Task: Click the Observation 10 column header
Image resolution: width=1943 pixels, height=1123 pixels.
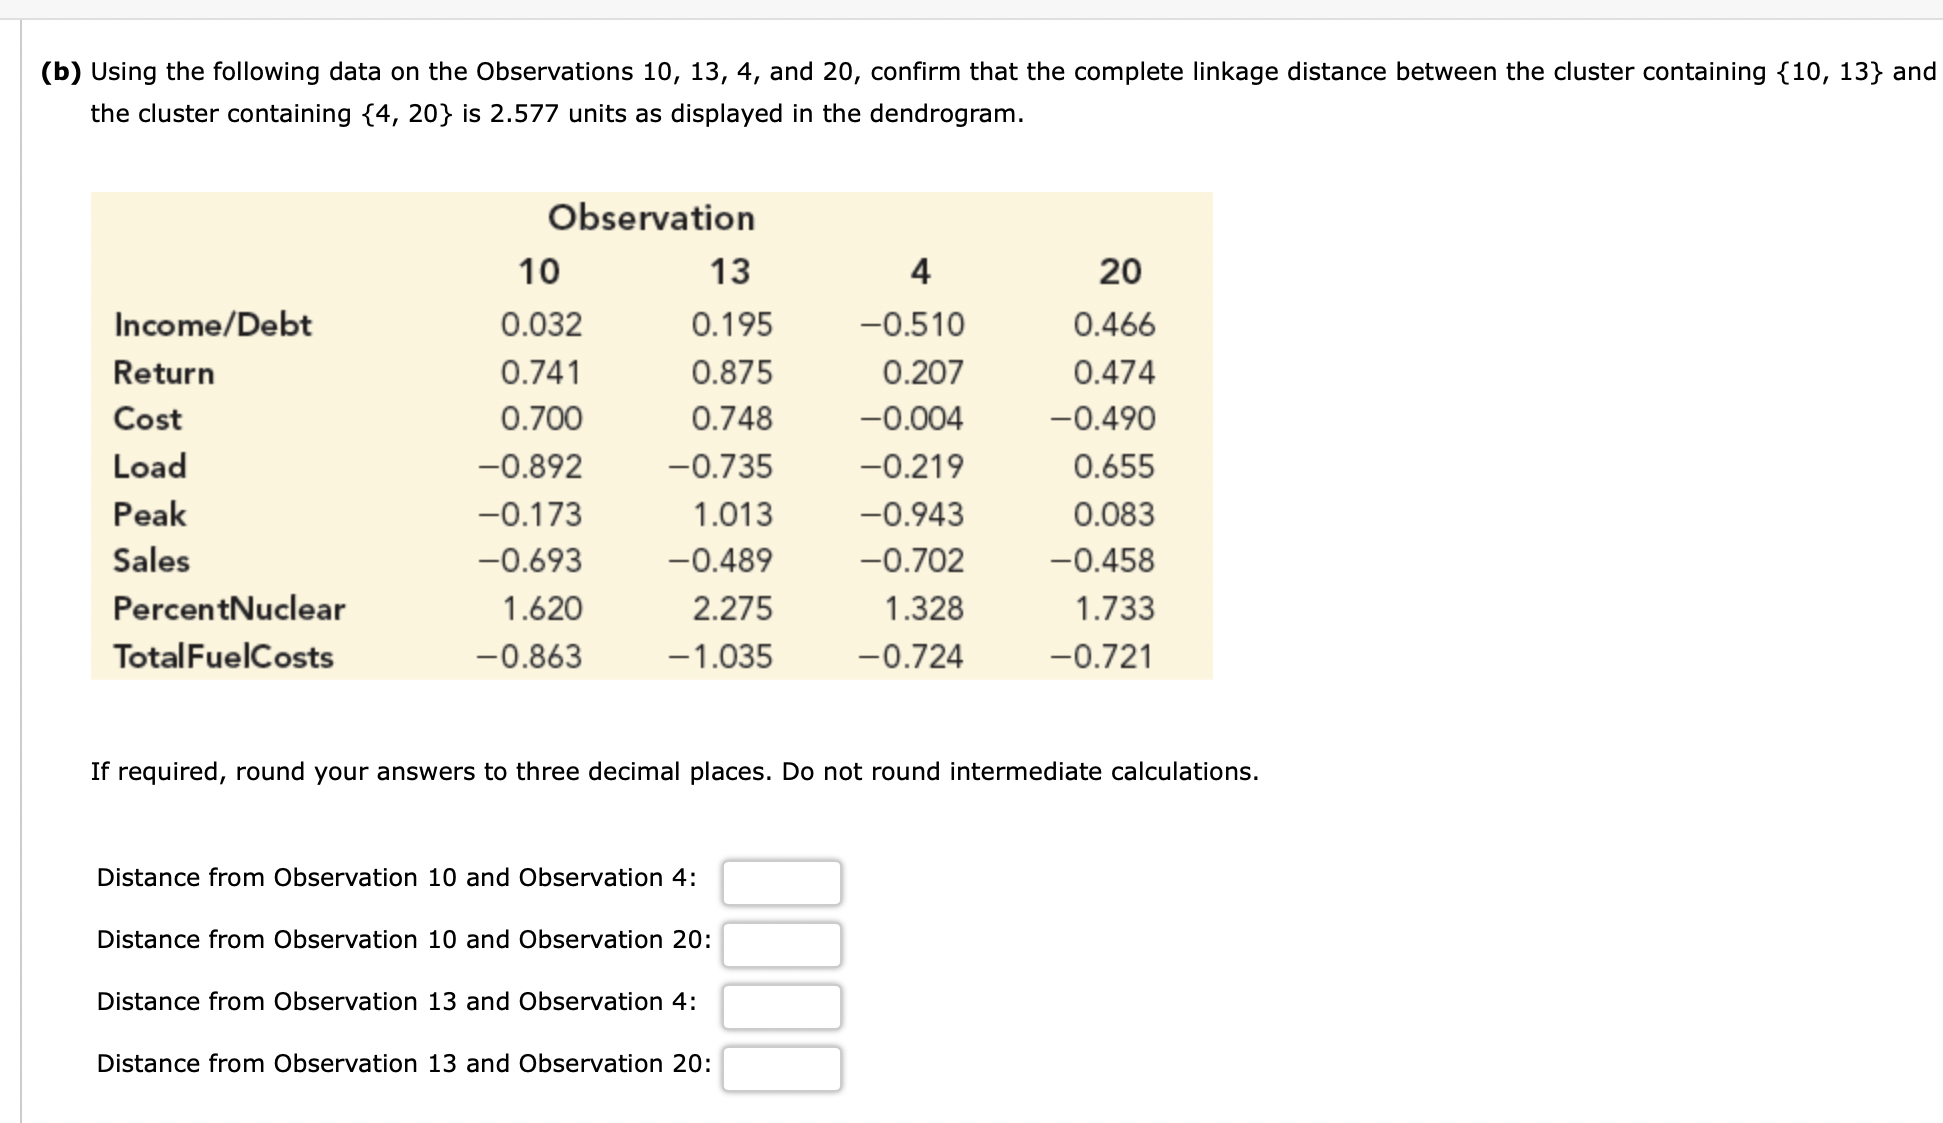Action: 536,270
